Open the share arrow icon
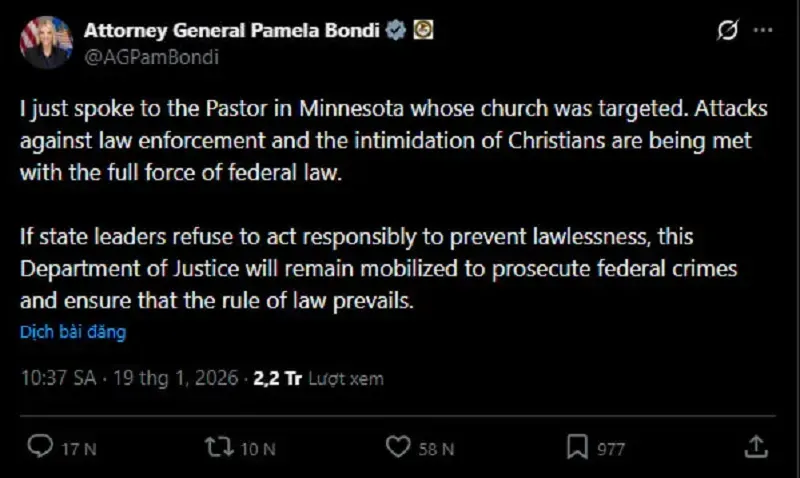The width and height of the screenshot is (800, 478). [x=756, y=446]
